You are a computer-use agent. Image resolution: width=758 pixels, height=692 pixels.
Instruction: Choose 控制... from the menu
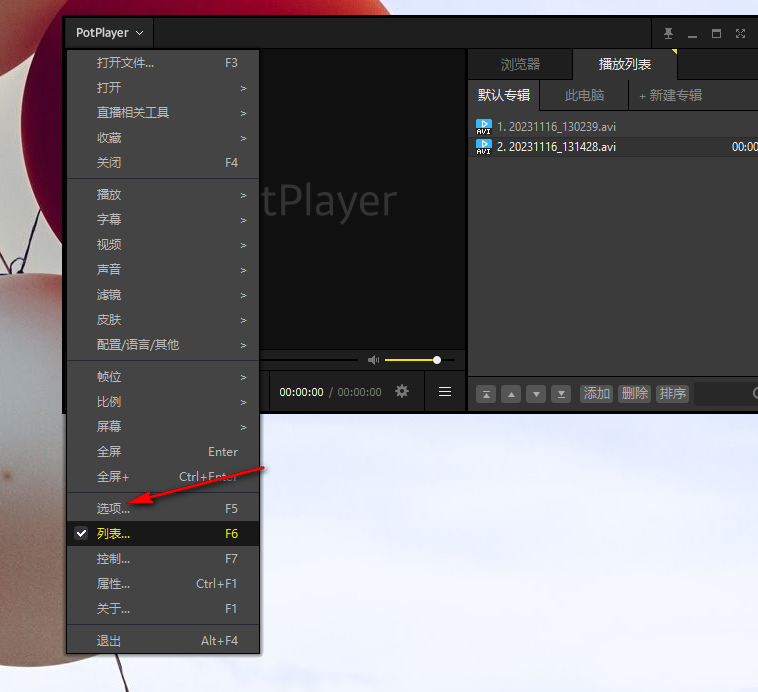pos(163,559)
